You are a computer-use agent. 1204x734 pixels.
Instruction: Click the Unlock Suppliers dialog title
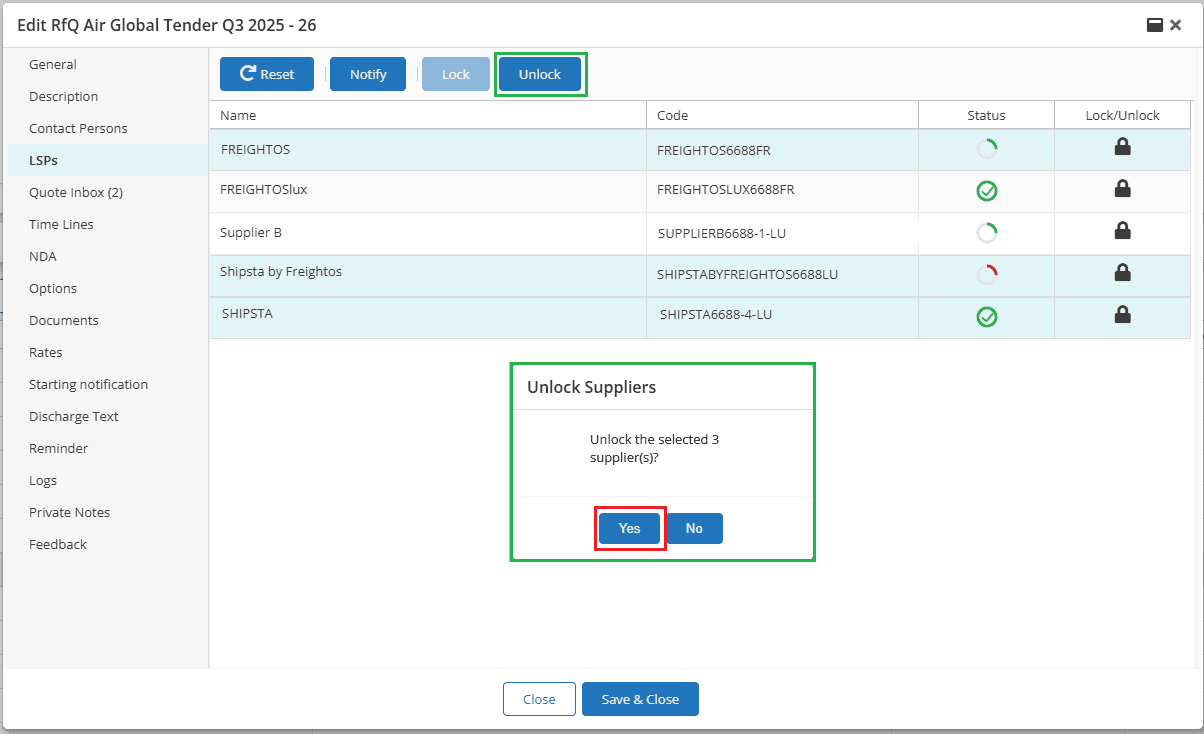[x=592, y=387]
